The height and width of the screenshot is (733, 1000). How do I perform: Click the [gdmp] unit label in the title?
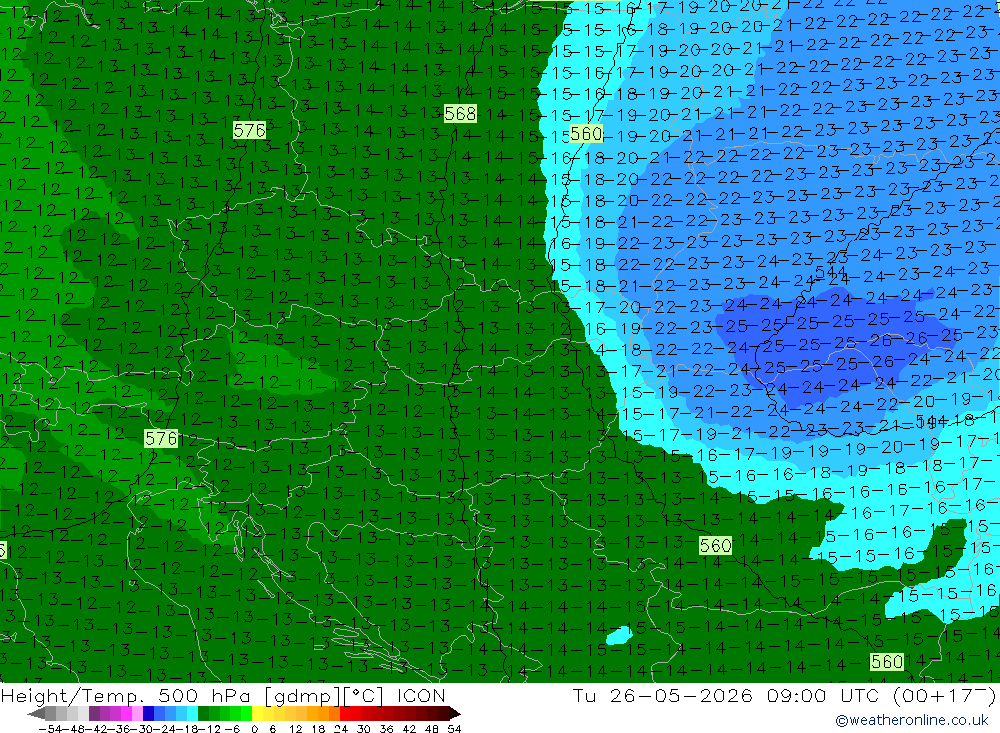pyautogui.click(x=302, y=695)
